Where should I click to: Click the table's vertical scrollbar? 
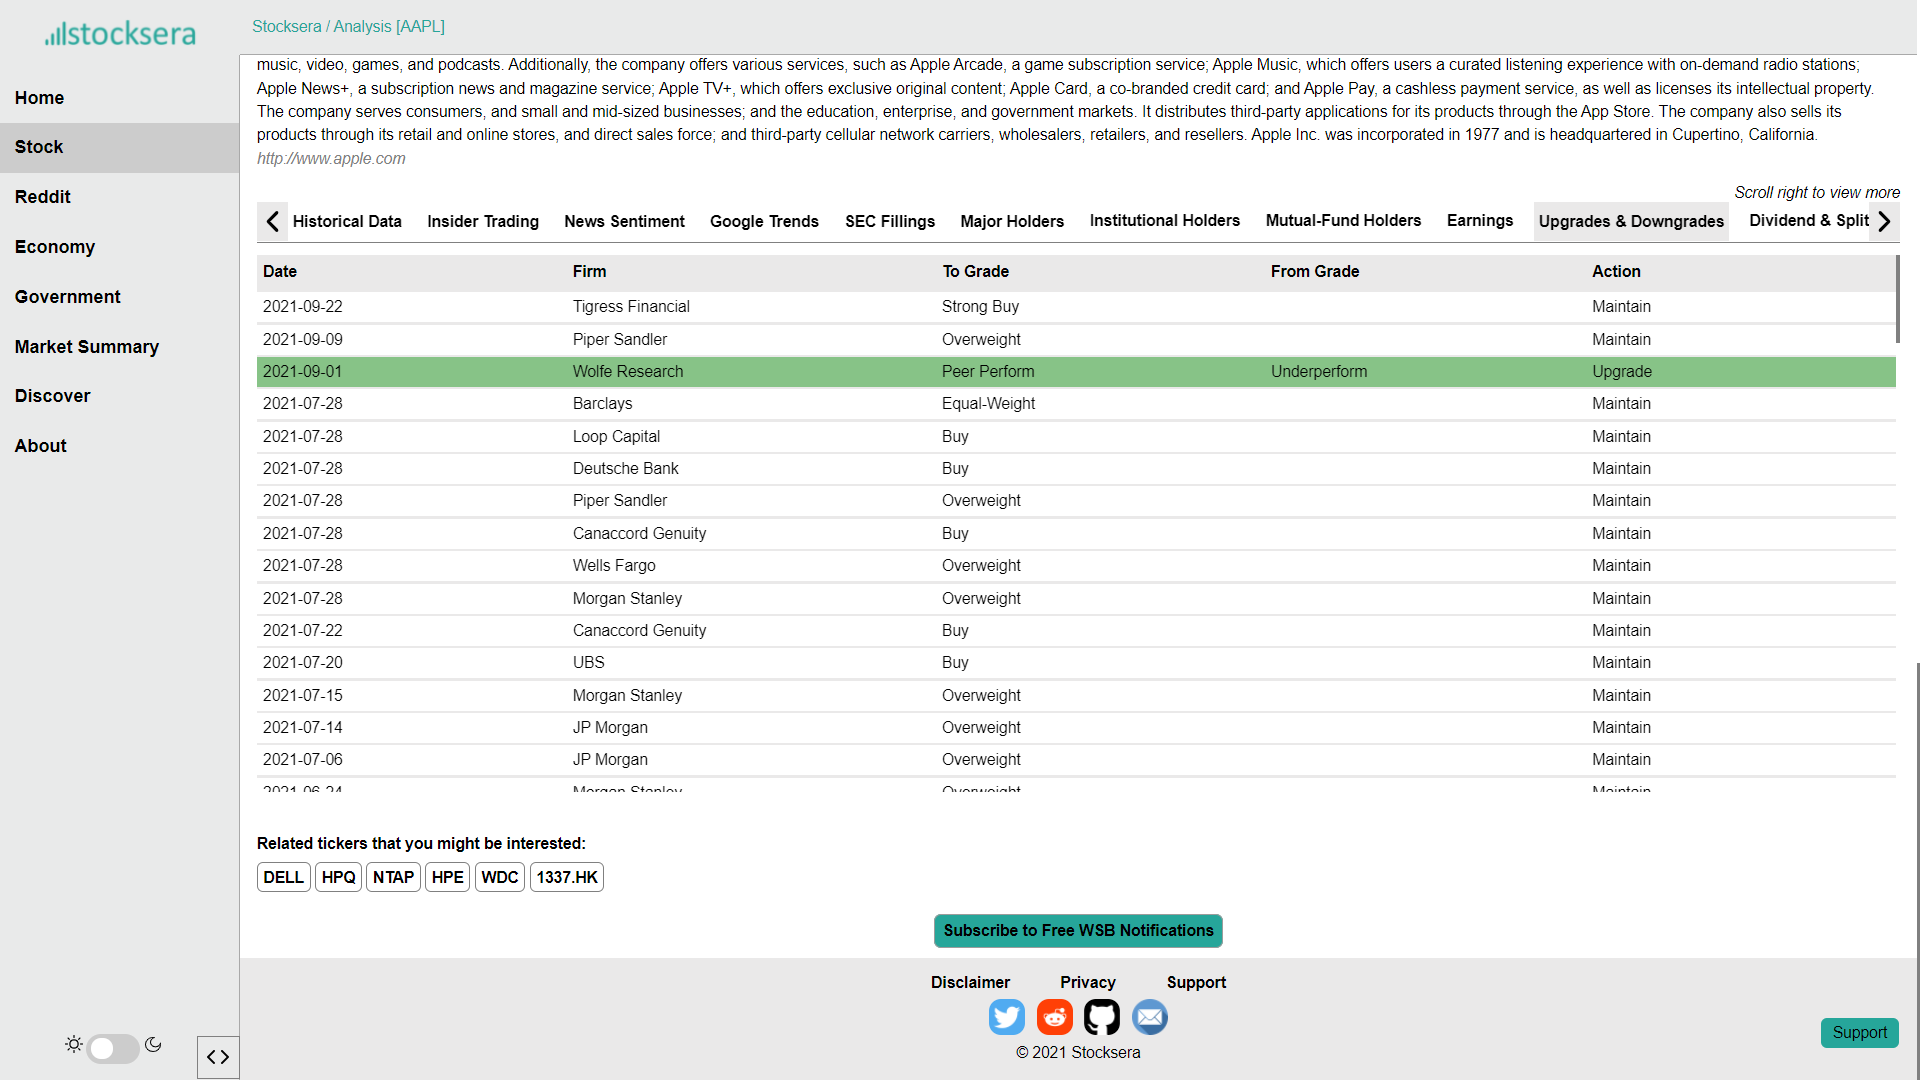pos(1897,300)
